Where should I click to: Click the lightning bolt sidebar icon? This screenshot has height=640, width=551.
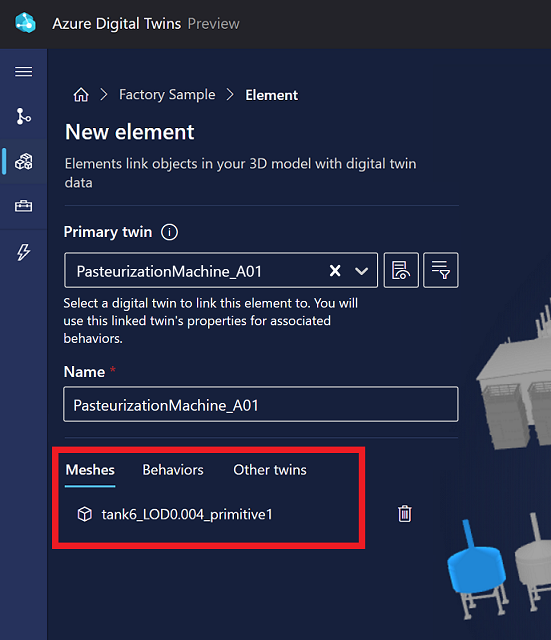click(x=24, y=252)
